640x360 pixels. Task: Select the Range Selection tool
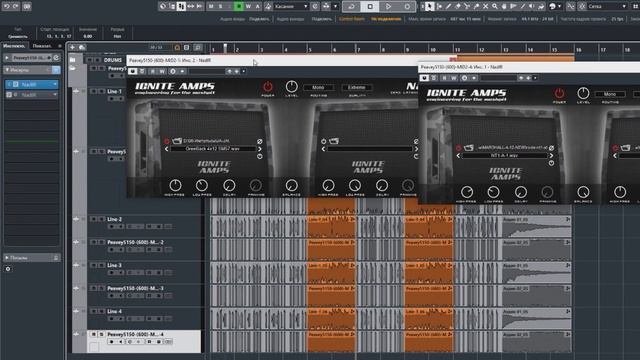[x=439, y=6]
